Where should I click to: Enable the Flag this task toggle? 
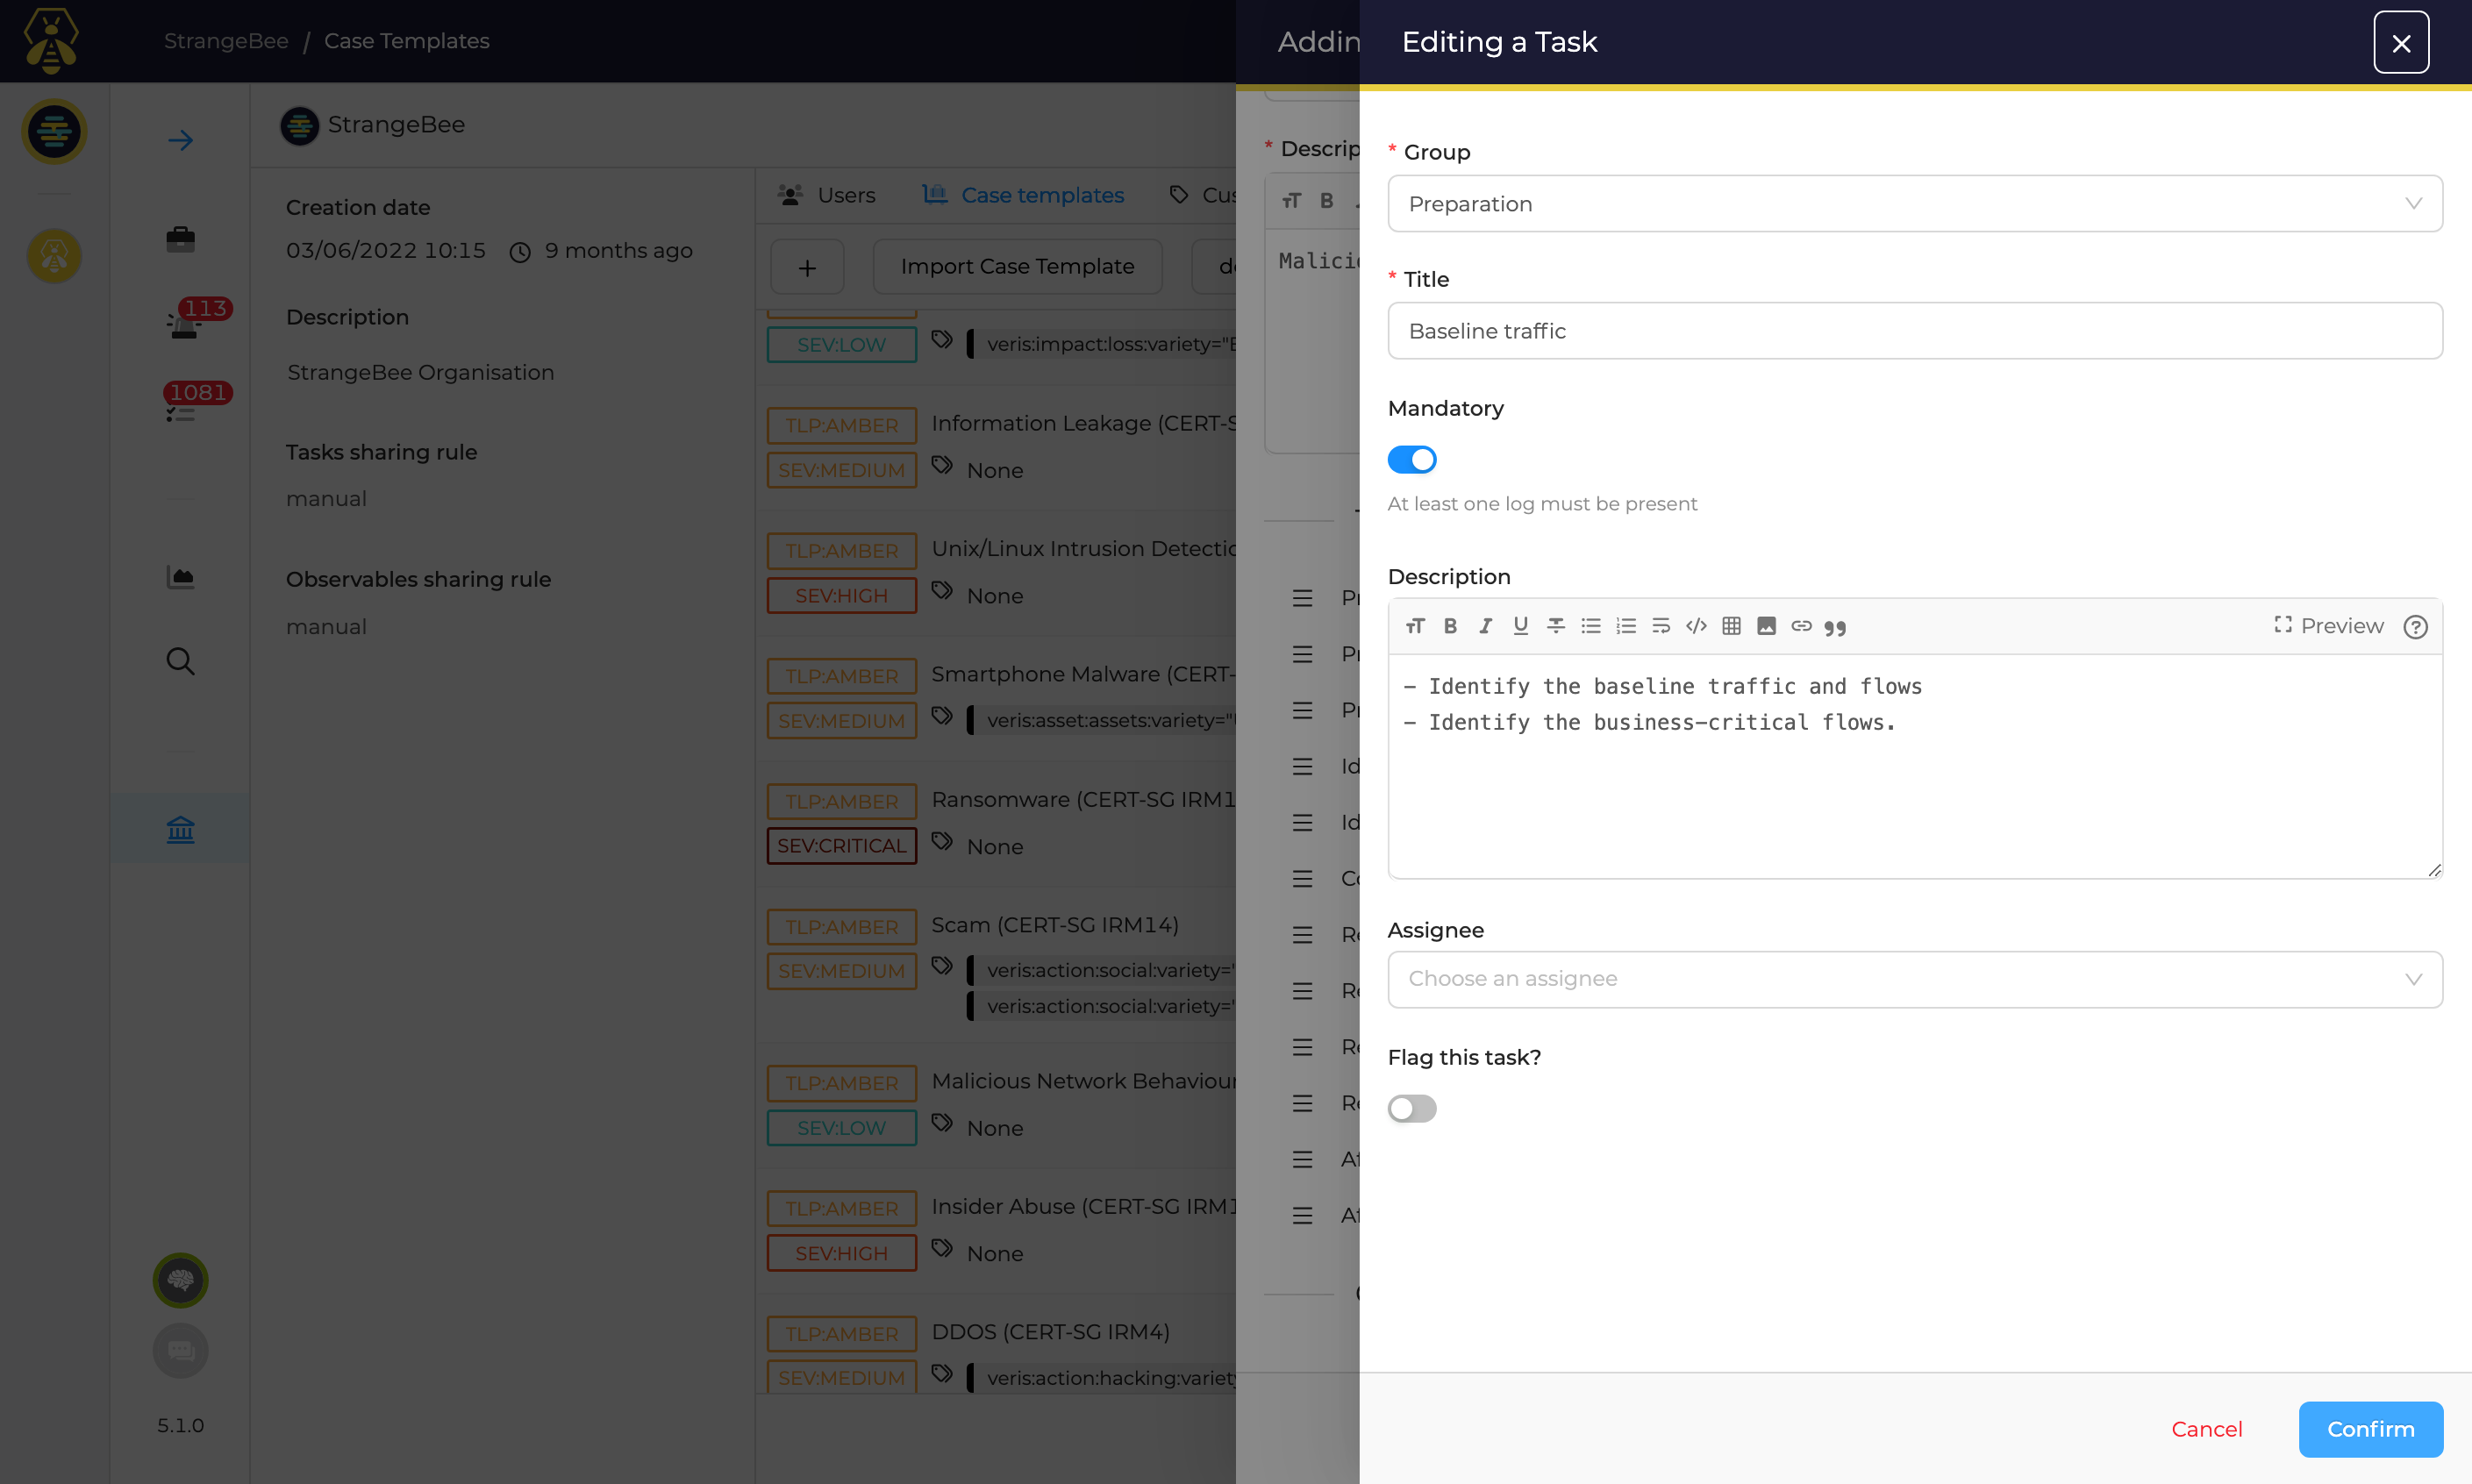[x=1411, y=1108]
